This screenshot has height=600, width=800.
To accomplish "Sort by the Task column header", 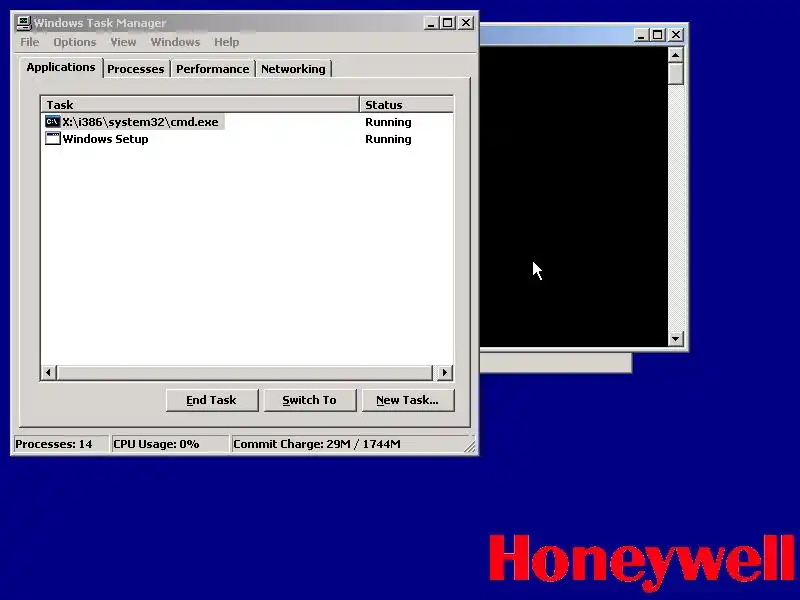I will coord(200,105).
